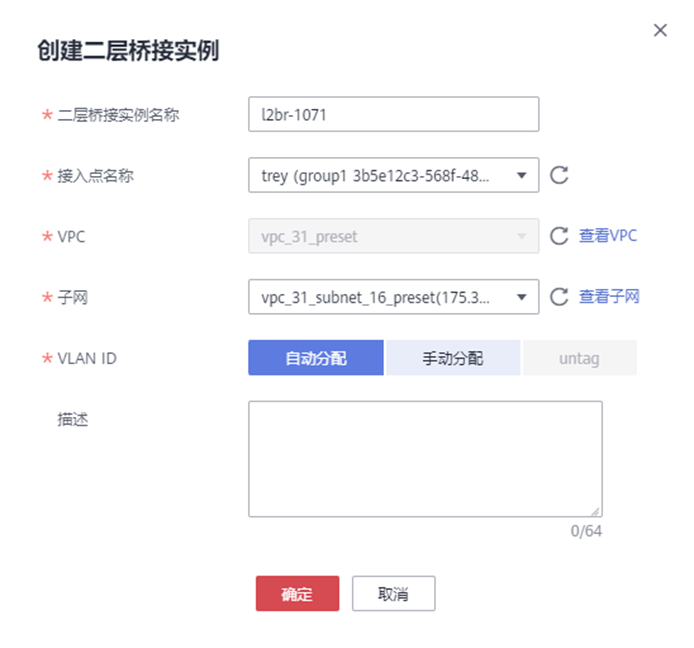Image resolution: width=694 pixels, height=648 pixels.
Task: Open the vpc_31_subnet_16_preset subnet dropdown
Action: tap(393, 296)
